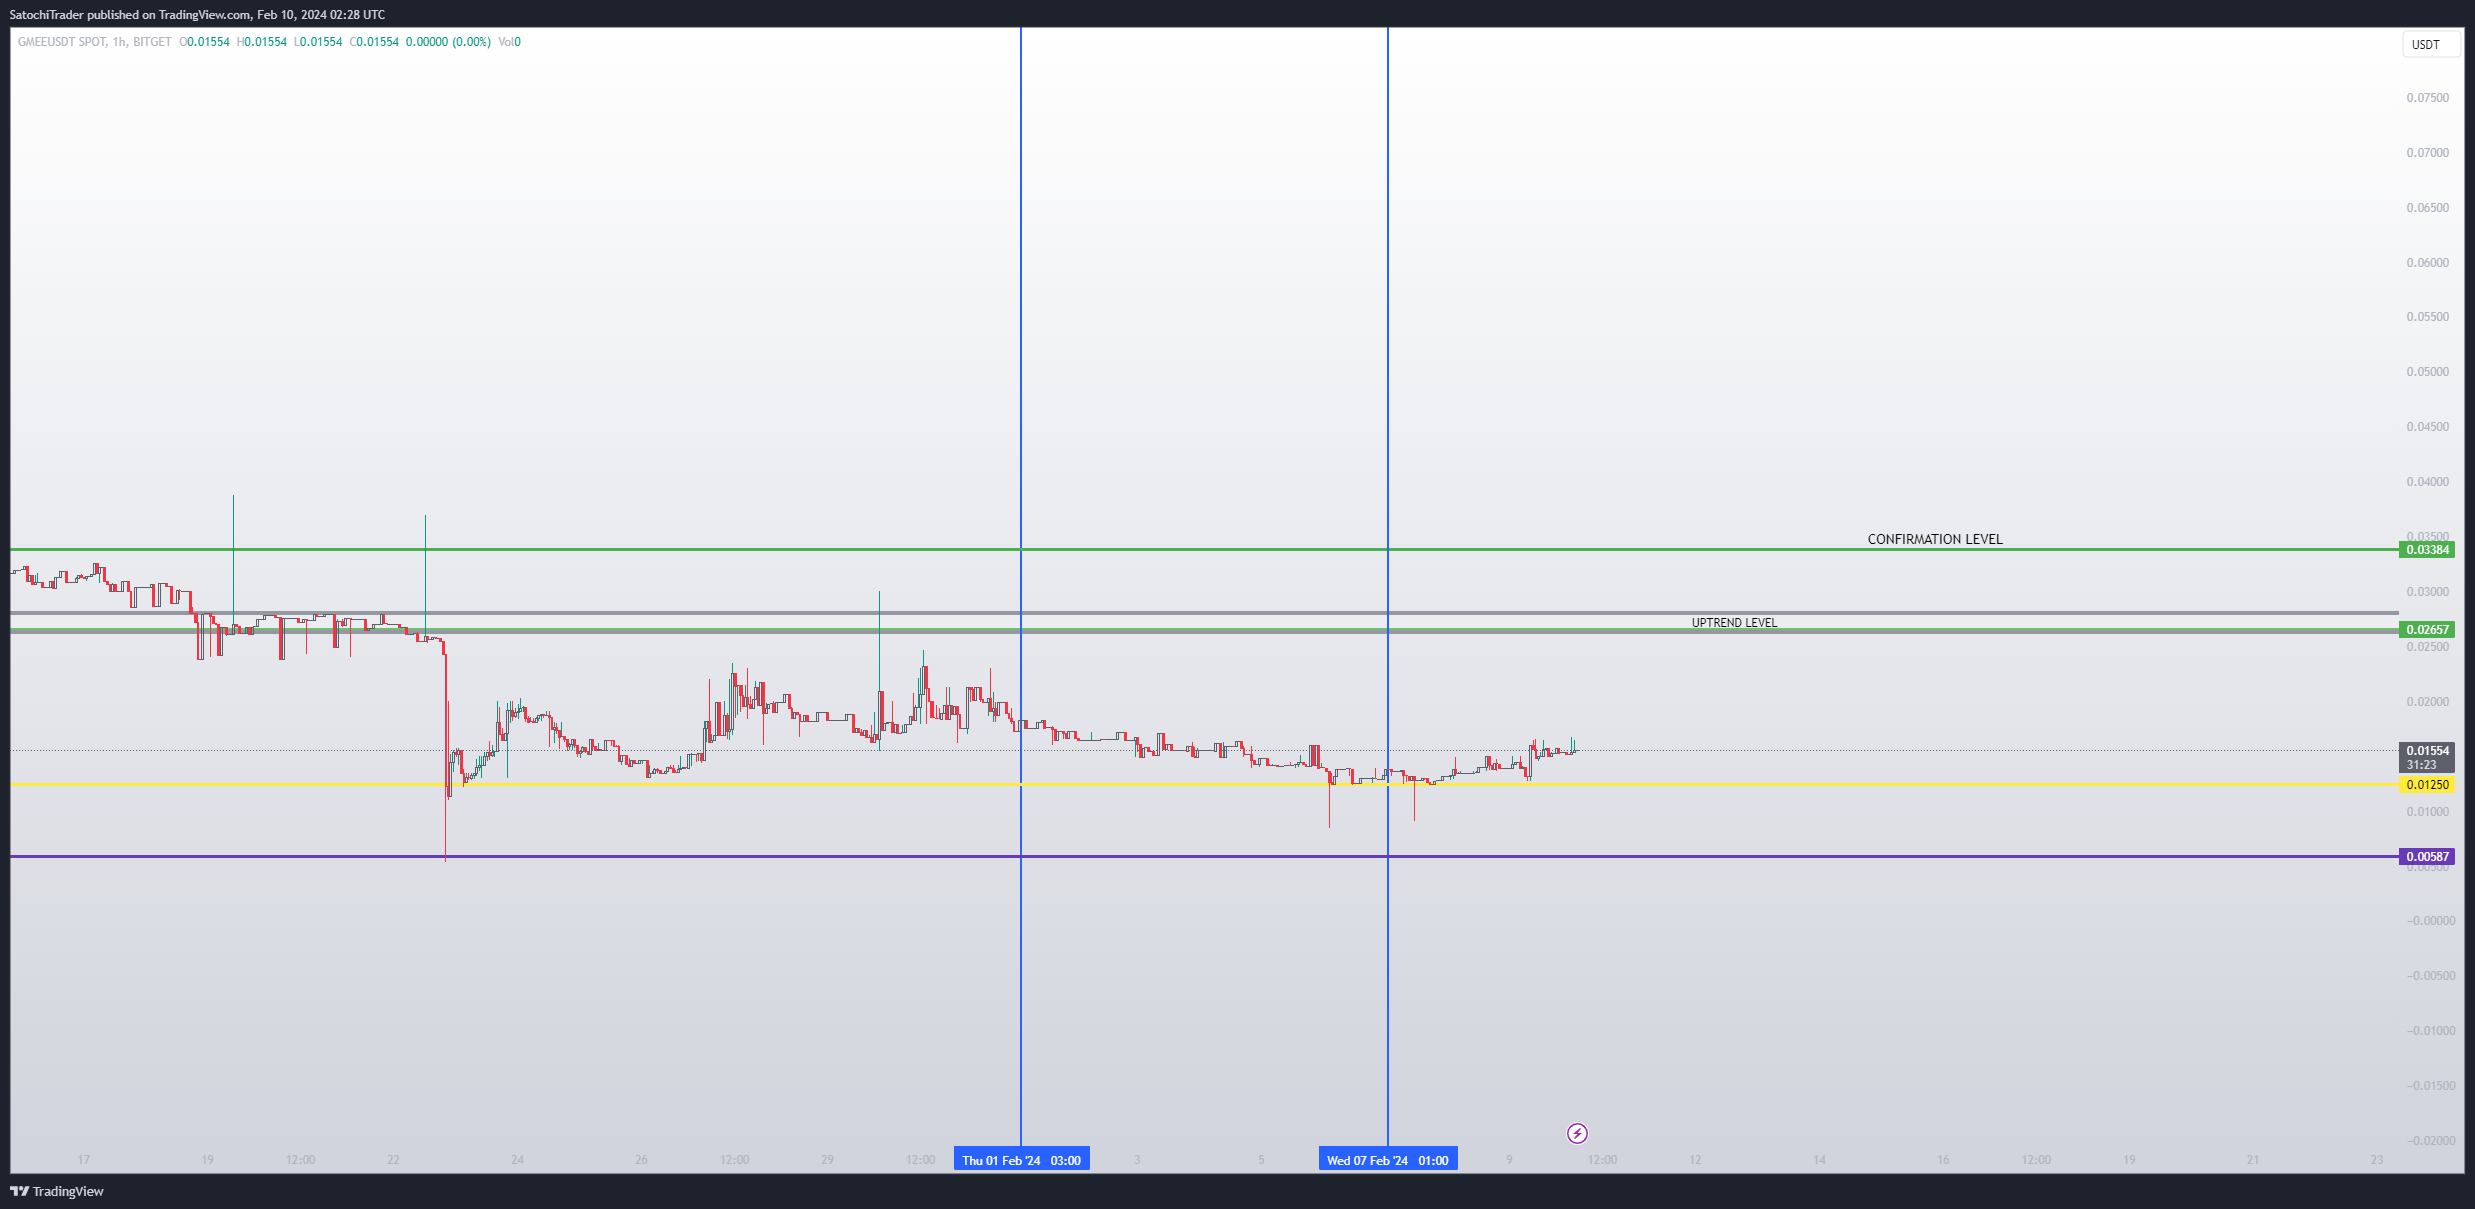2475x1209 pixels.
Task: Click the TradingView logo at bottom left
Action: [x=57, y=1191]
